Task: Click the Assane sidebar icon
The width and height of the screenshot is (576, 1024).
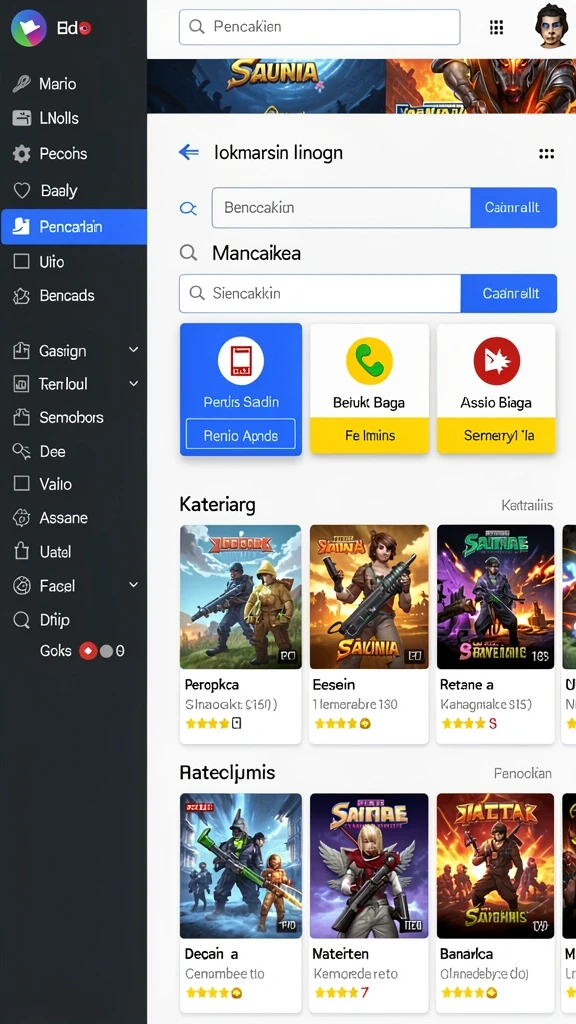Action: coord(22,518)
